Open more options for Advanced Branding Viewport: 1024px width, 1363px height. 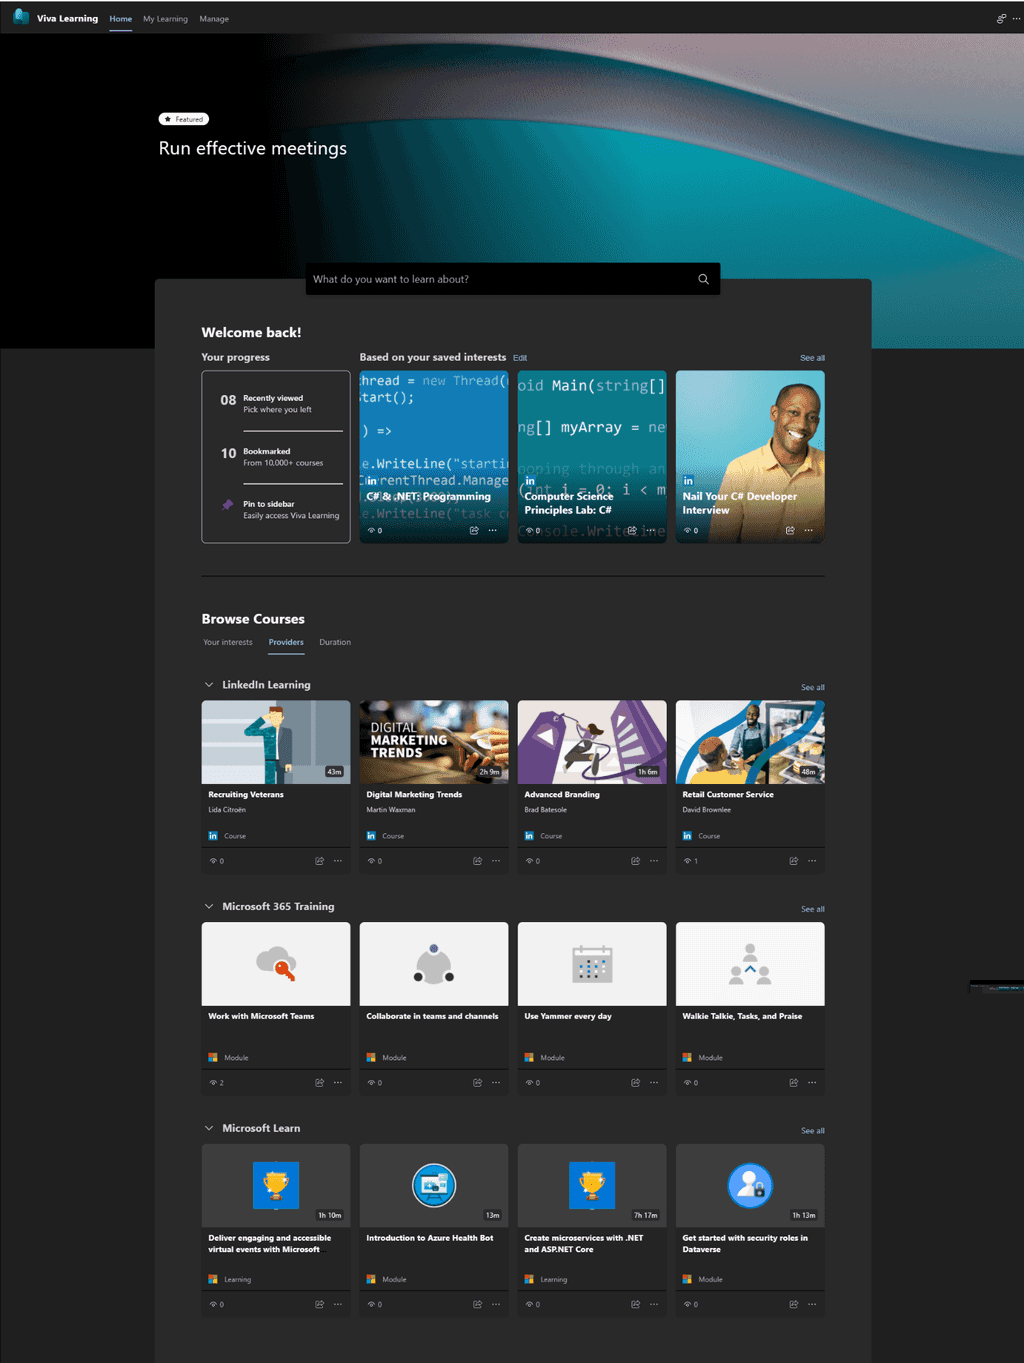(x=654, y=861)
